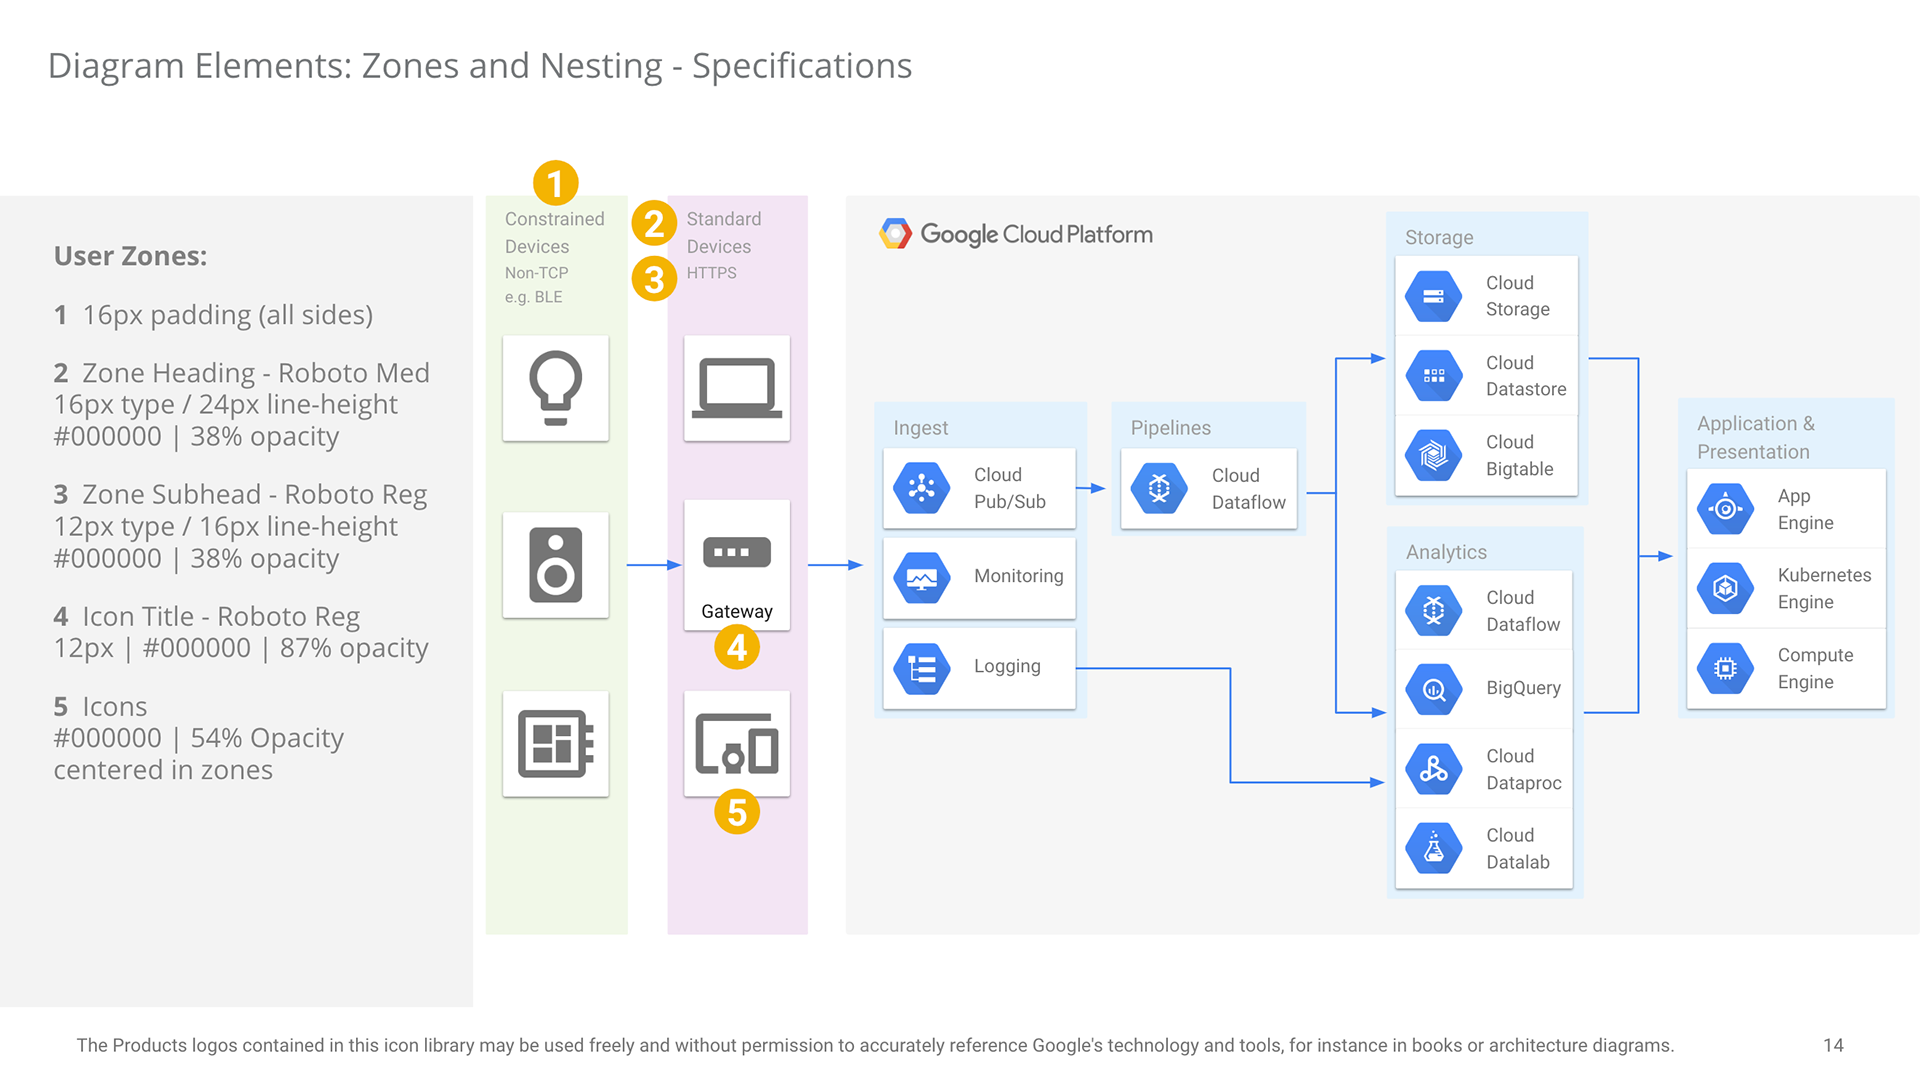Viewport: 1920px width, 1080px height.
Task: Click the BigQuery hexagon icon
Action: click(x=1433, y=688)
